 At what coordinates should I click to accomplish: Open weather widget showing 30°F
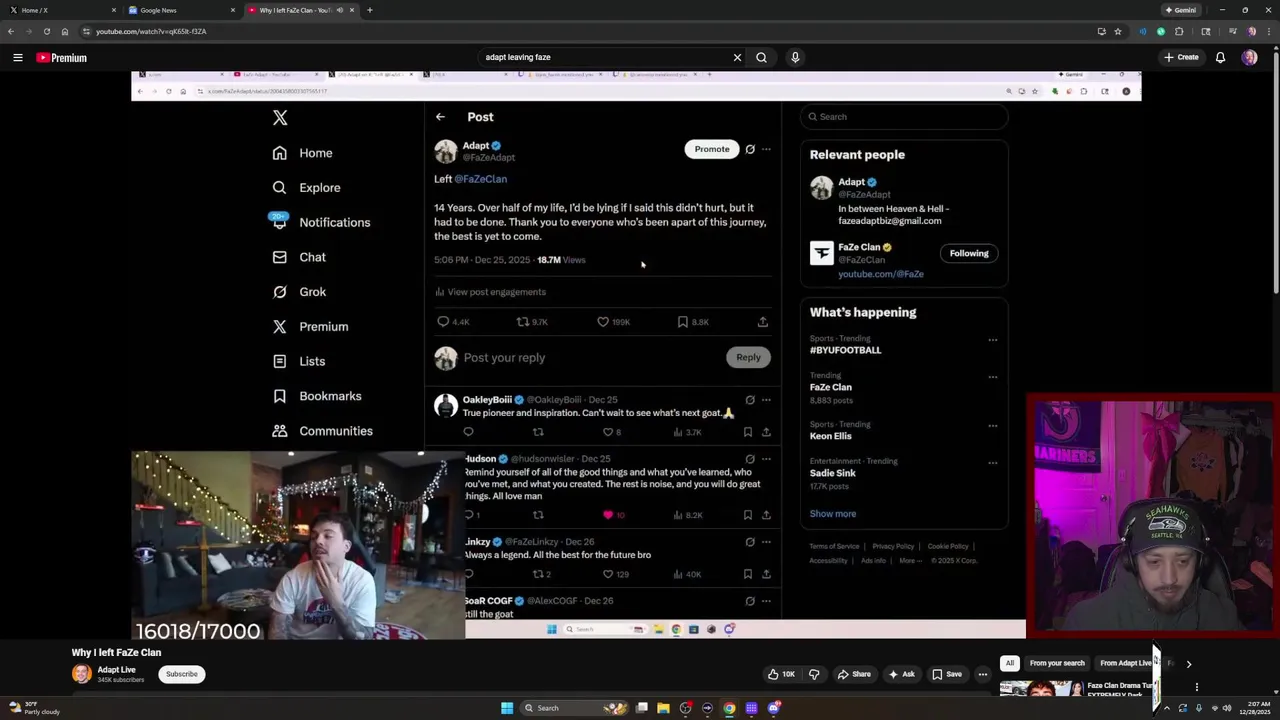point(36,708)
